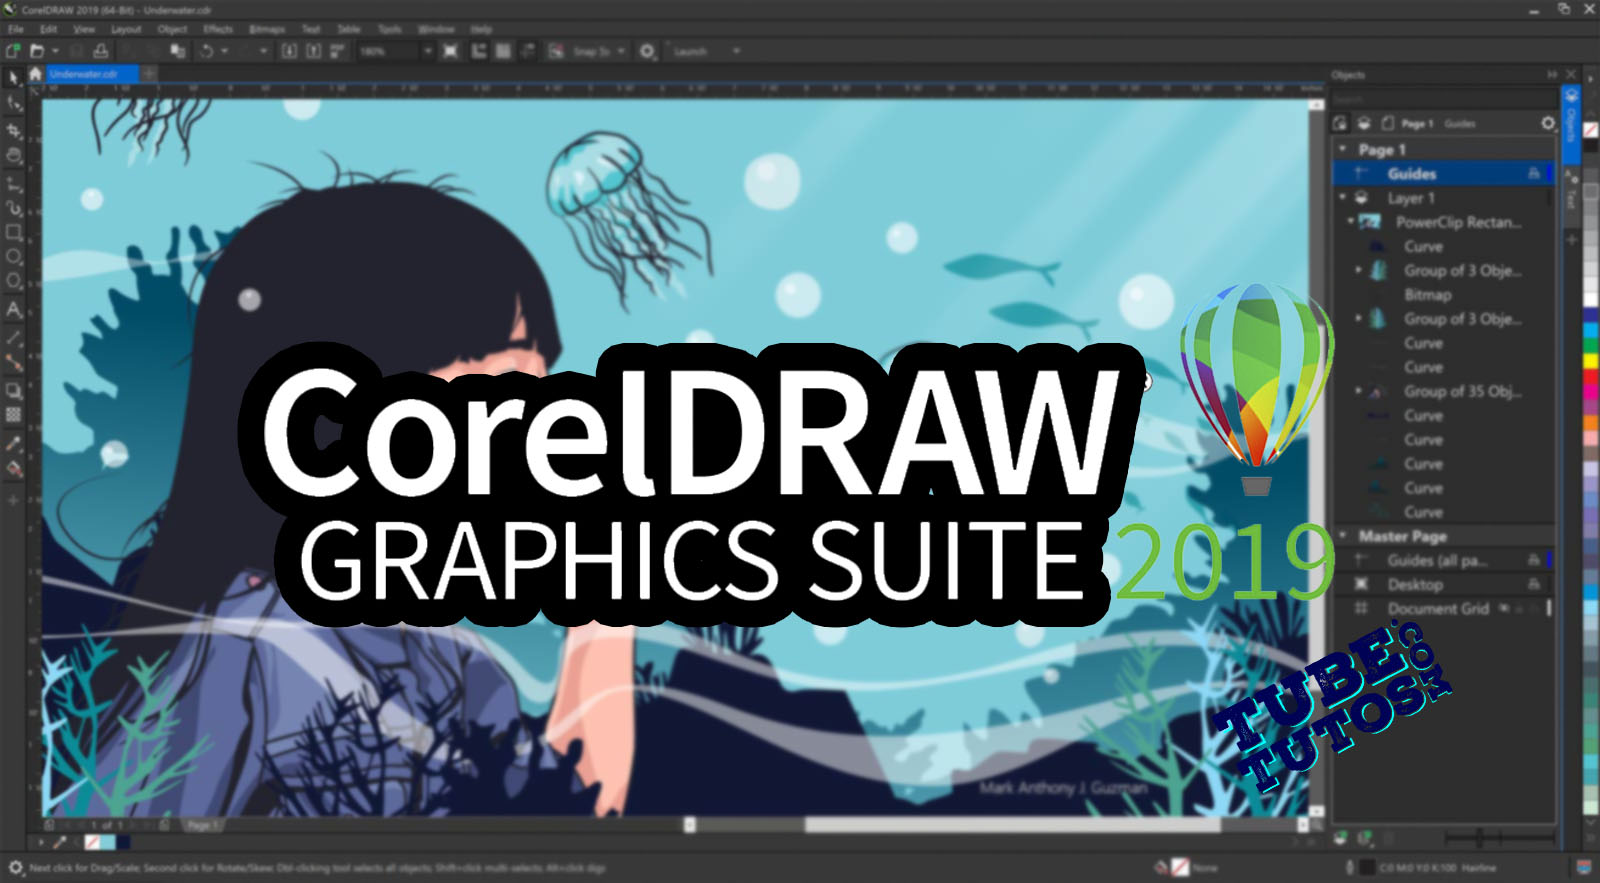Toggle edit across layers button
1600x883 pixels.
(x=1341, y=123)
